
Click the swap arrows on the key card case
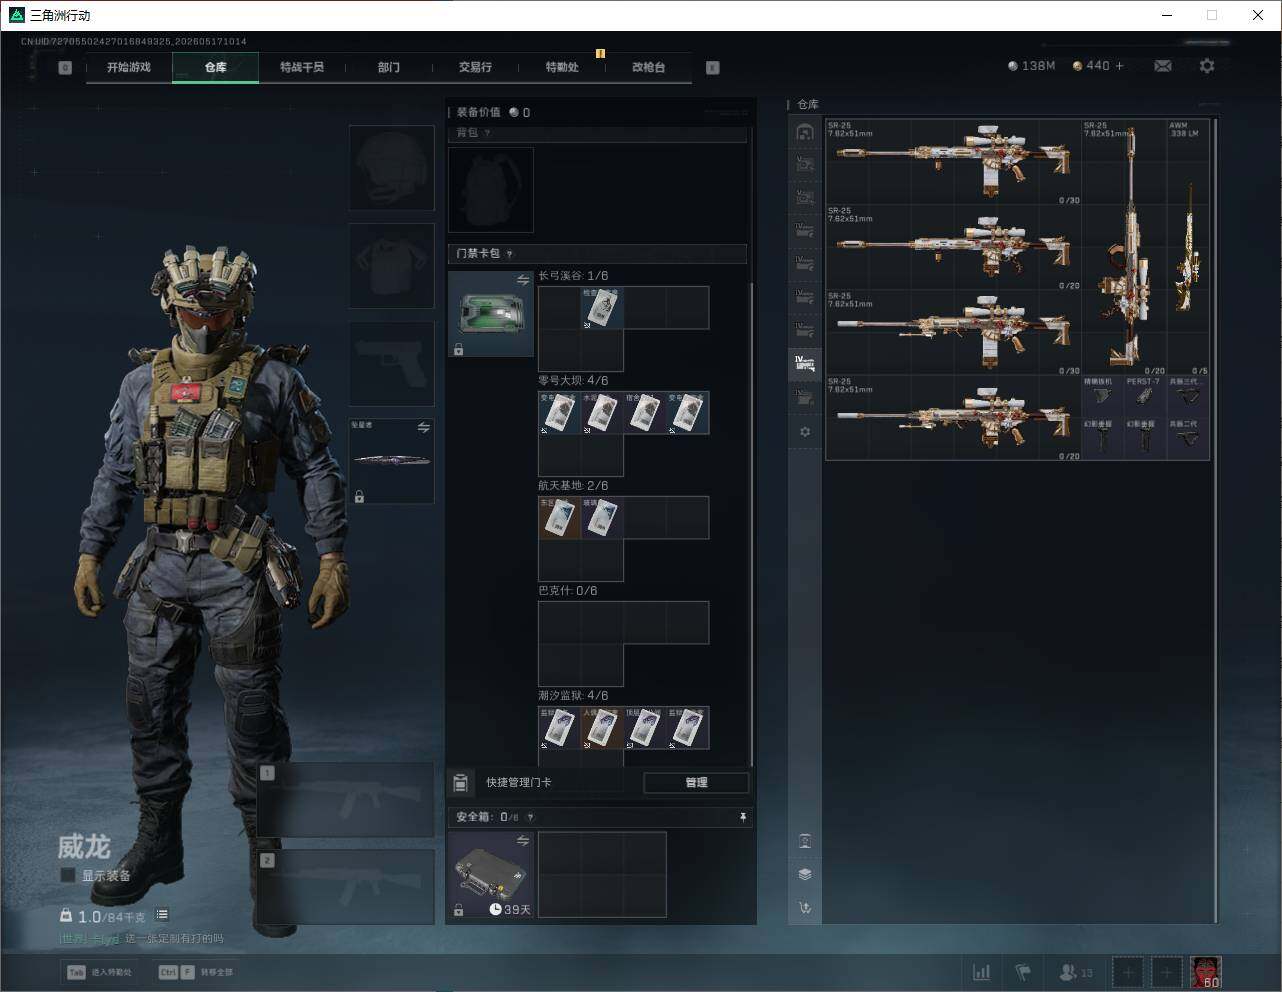point(522,281)
